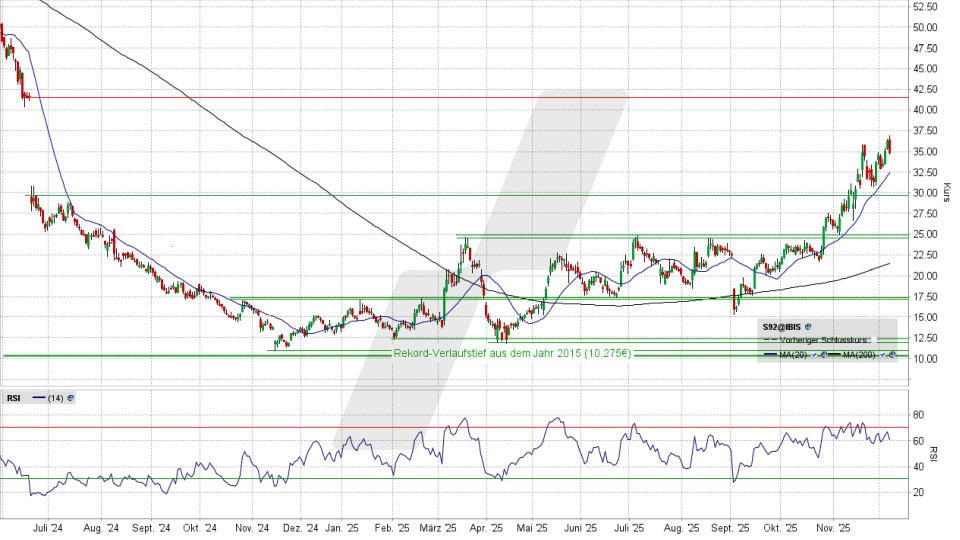This screenshot has height=540, width=960.
Task: Toggle the MA(200) checkbox
Action: pyautogui.click(x=882, y=355)
